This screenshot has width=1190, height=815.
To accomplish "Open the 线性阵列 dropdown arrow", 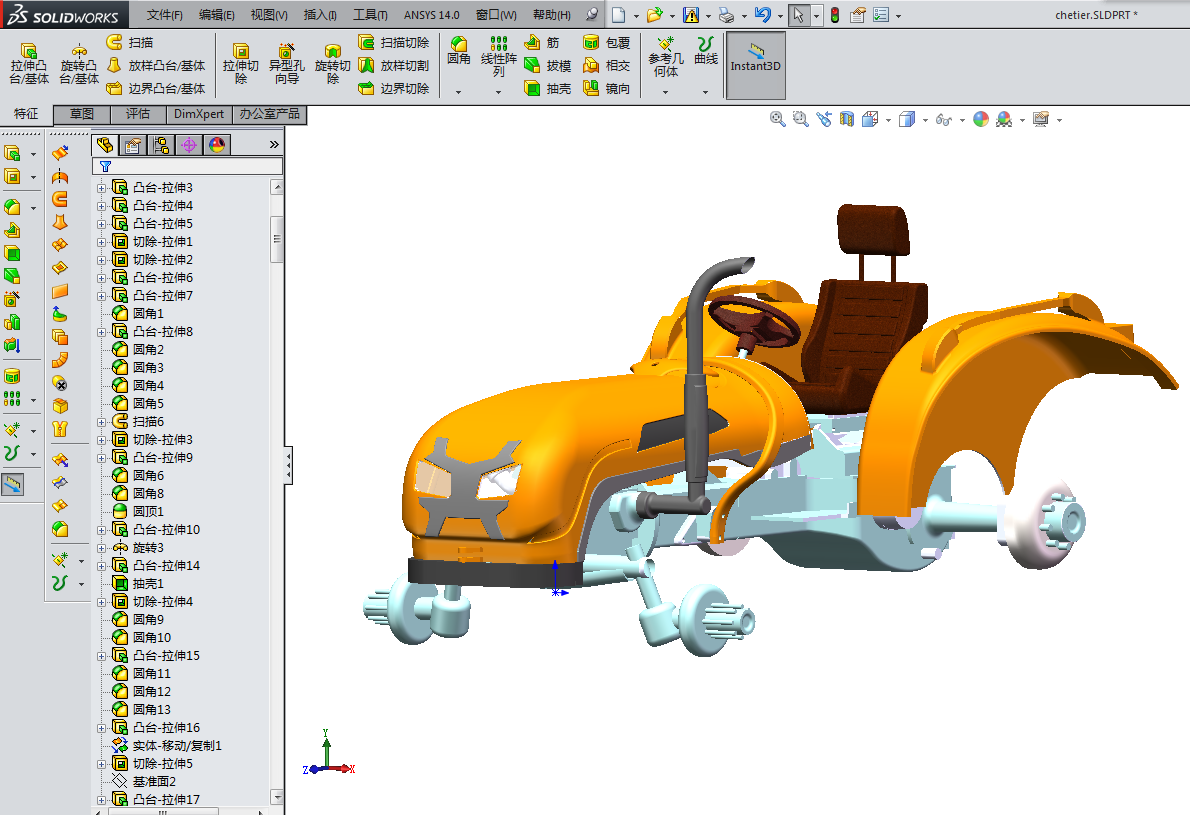I will pos(498,92).
